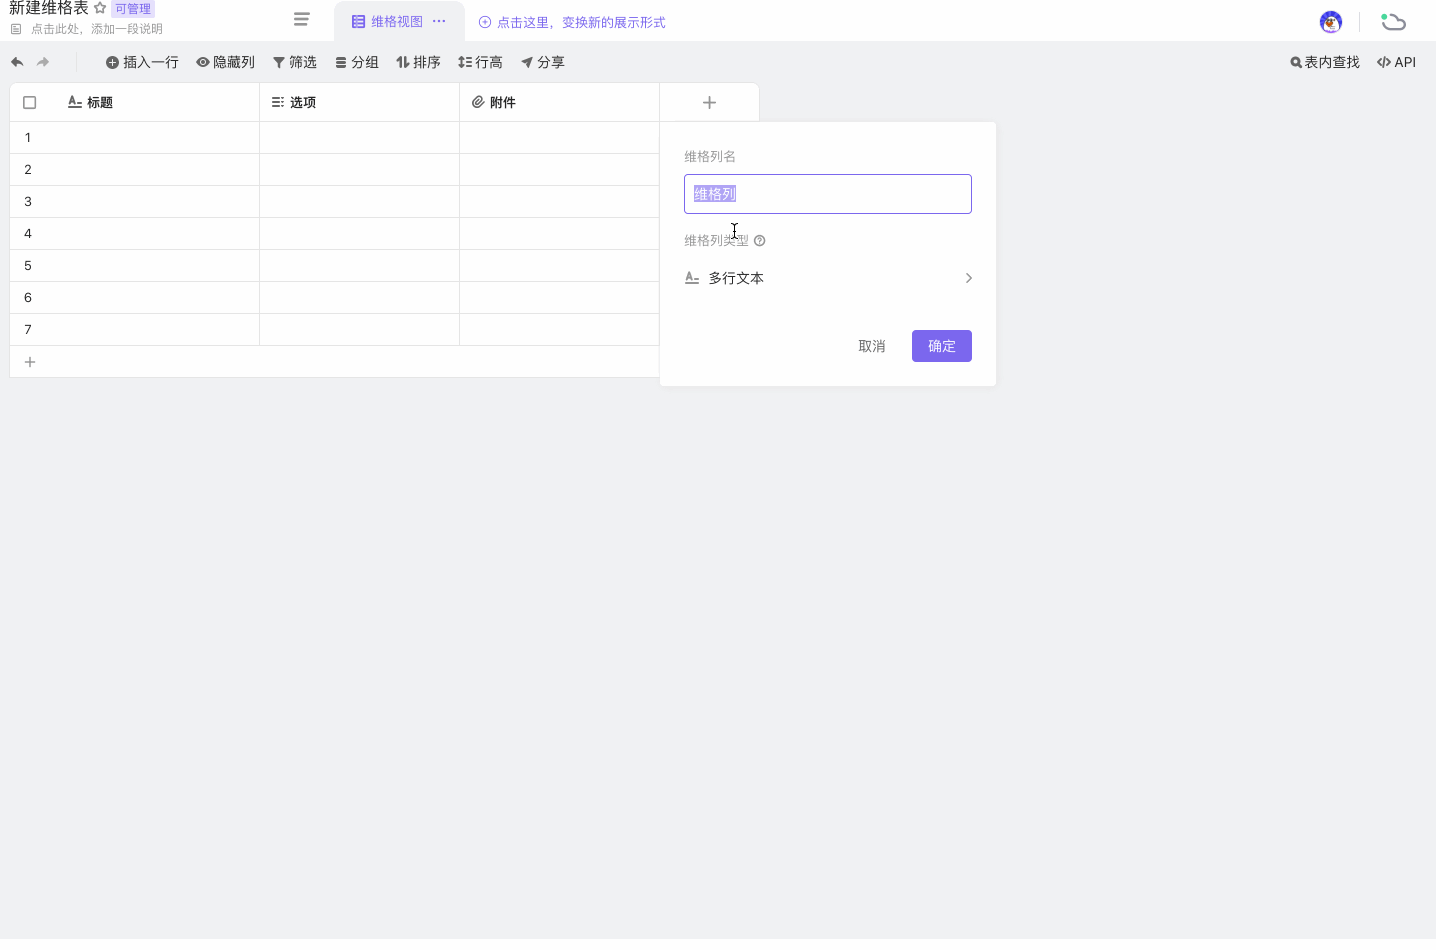Open the 筛选 filter menu
The image size is (1436, 950).
point(295,62)
